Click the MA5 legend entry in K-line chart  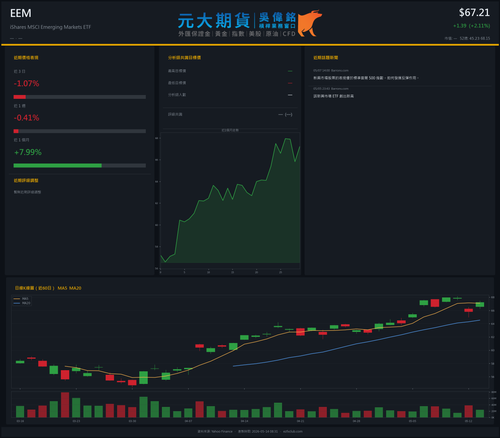(x=21, y=299)
